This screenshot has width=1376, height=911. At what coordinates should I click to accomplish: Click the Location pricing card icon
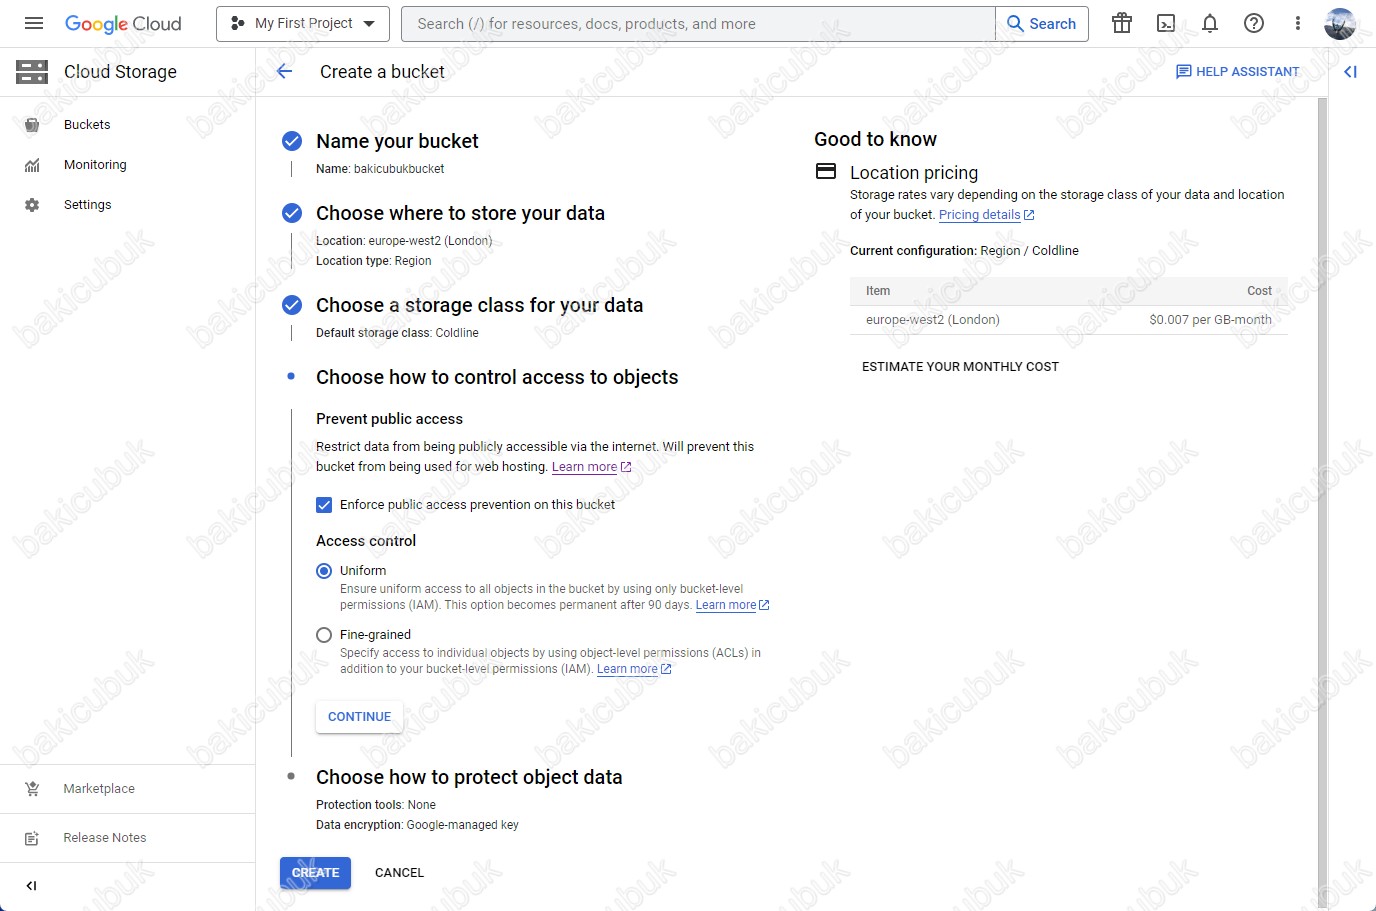point(826,171)
